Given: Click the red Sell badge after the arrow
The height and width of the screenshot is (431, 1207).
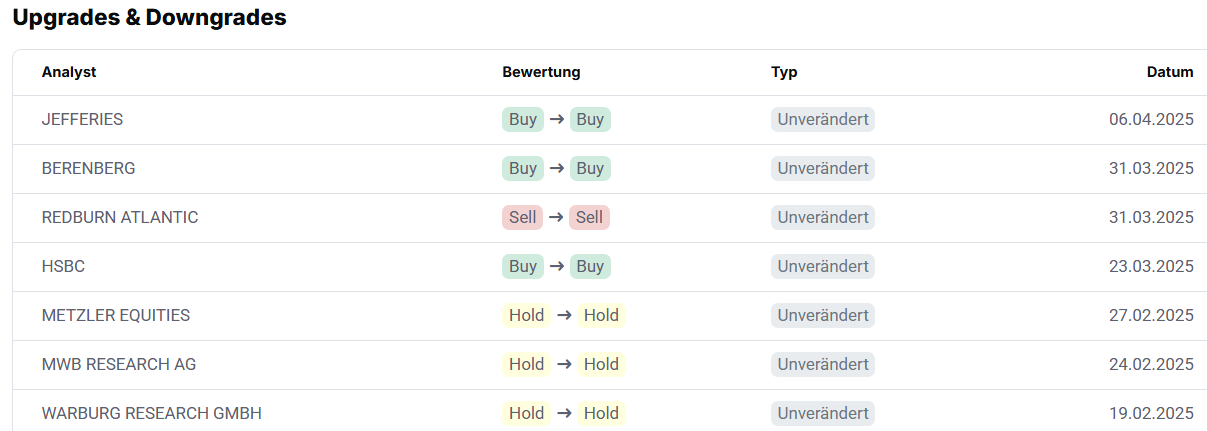Looking at the screenshot, I should click(590, 217).
